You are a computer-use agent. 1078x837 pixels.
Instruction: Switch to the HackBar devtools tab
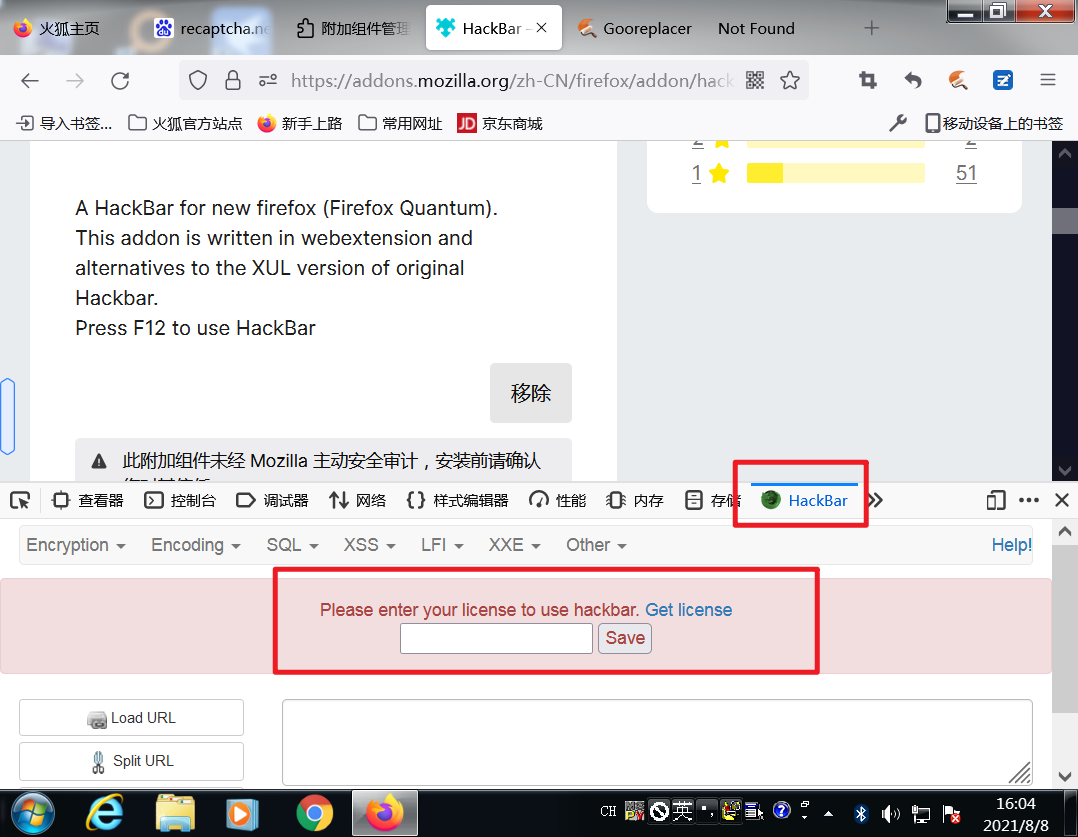click(x=800, y=500)
